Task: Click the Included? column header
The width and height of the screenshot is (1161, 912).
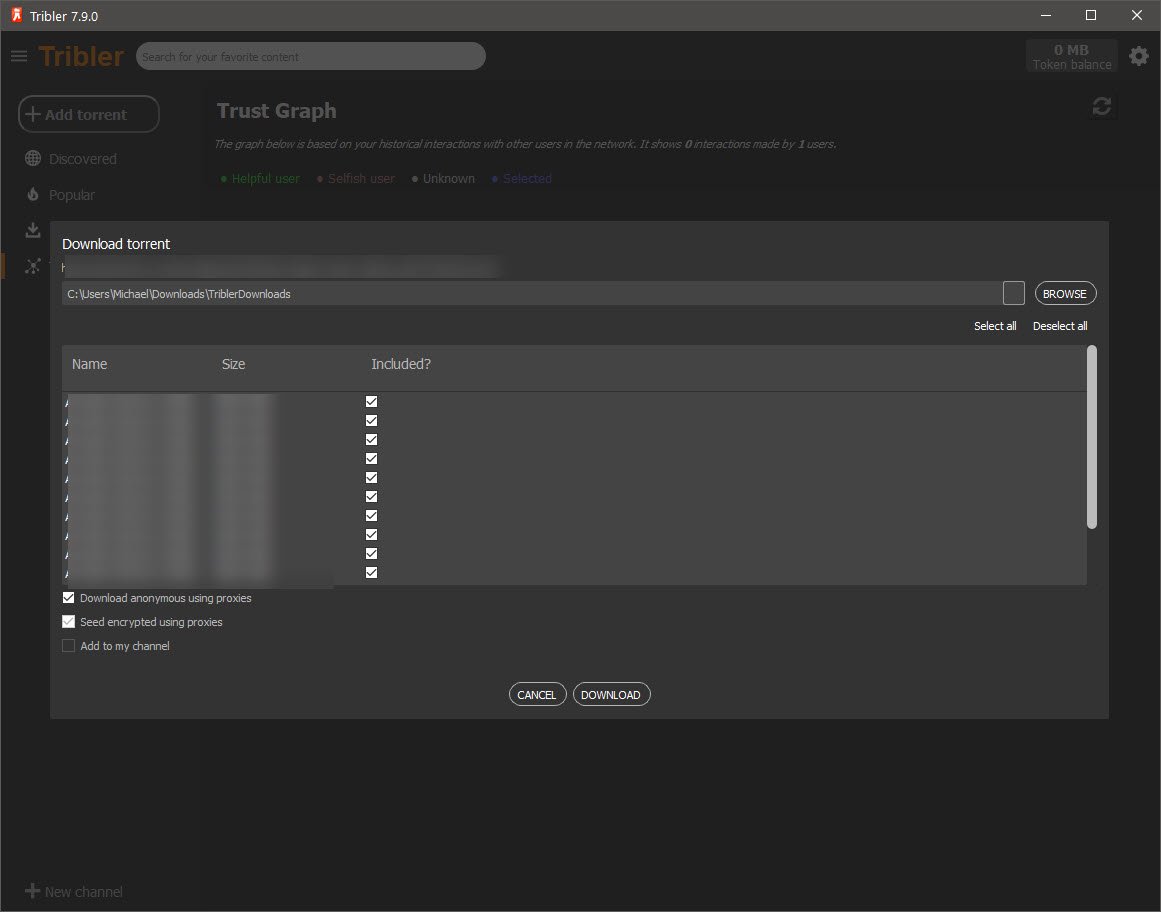Action: click(x=401, y=364)
